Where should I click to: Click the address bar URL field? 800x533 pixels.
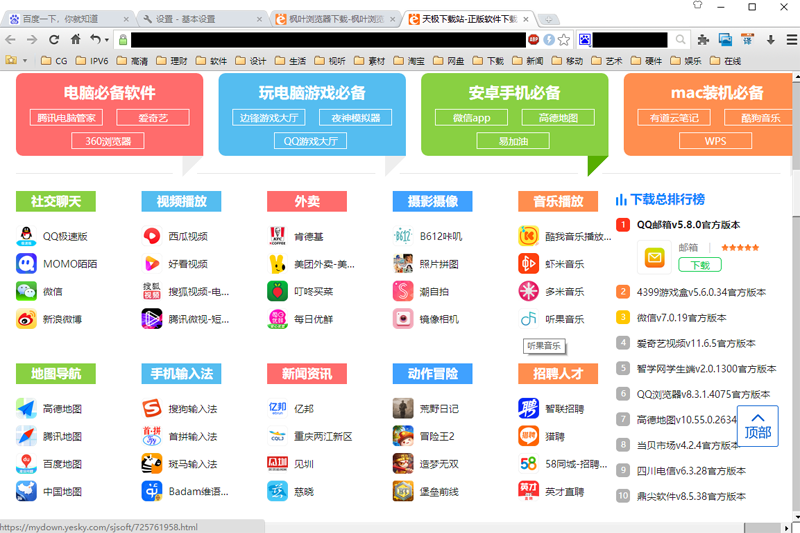click(320, 40)
